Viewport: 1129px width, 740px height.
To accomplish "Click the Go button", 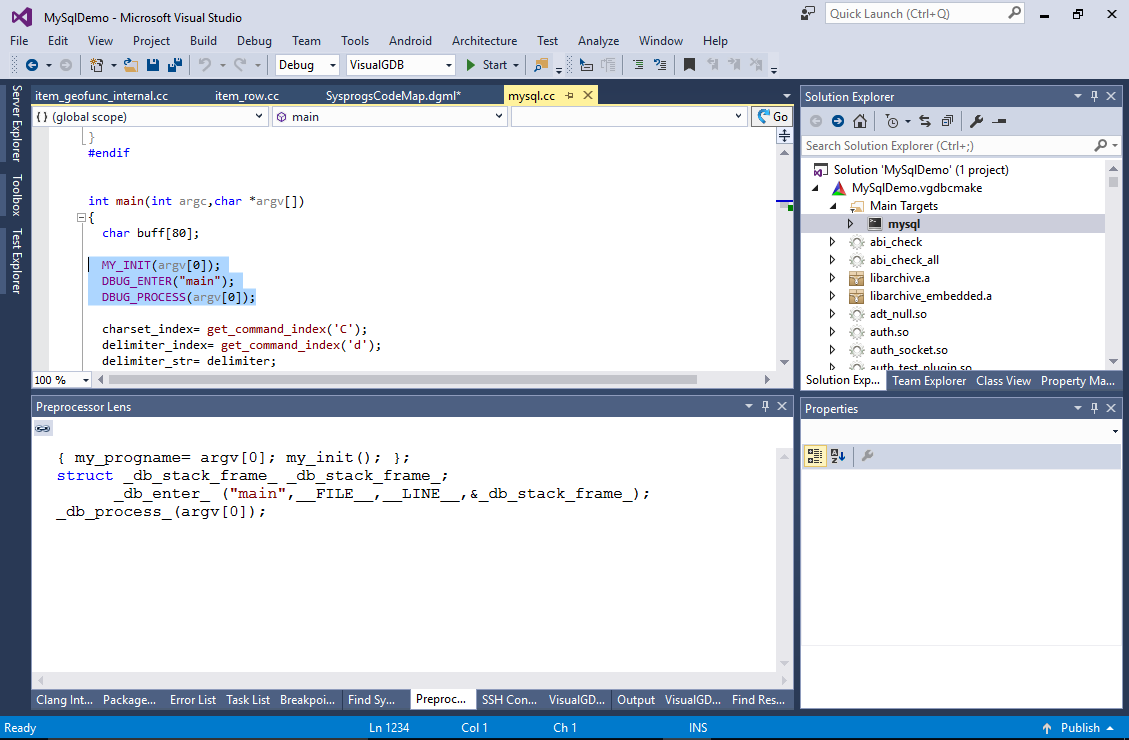I will 773,117.
